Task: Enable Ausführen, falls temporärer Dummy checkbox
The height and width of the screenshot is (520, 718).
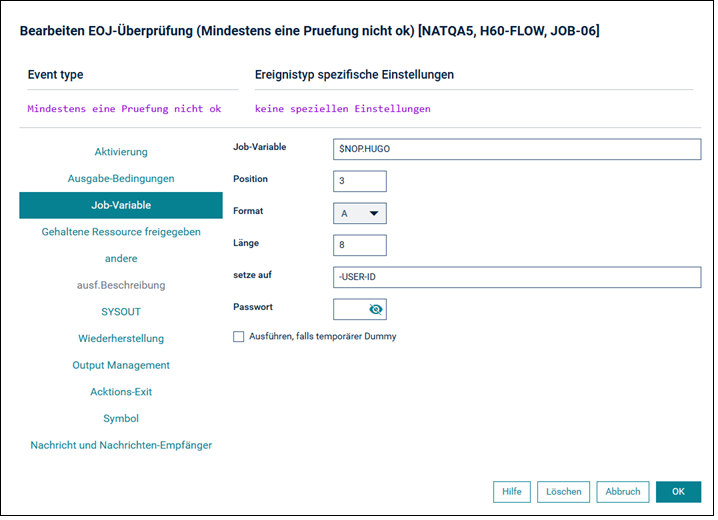Action: click(x=239, y=337)
